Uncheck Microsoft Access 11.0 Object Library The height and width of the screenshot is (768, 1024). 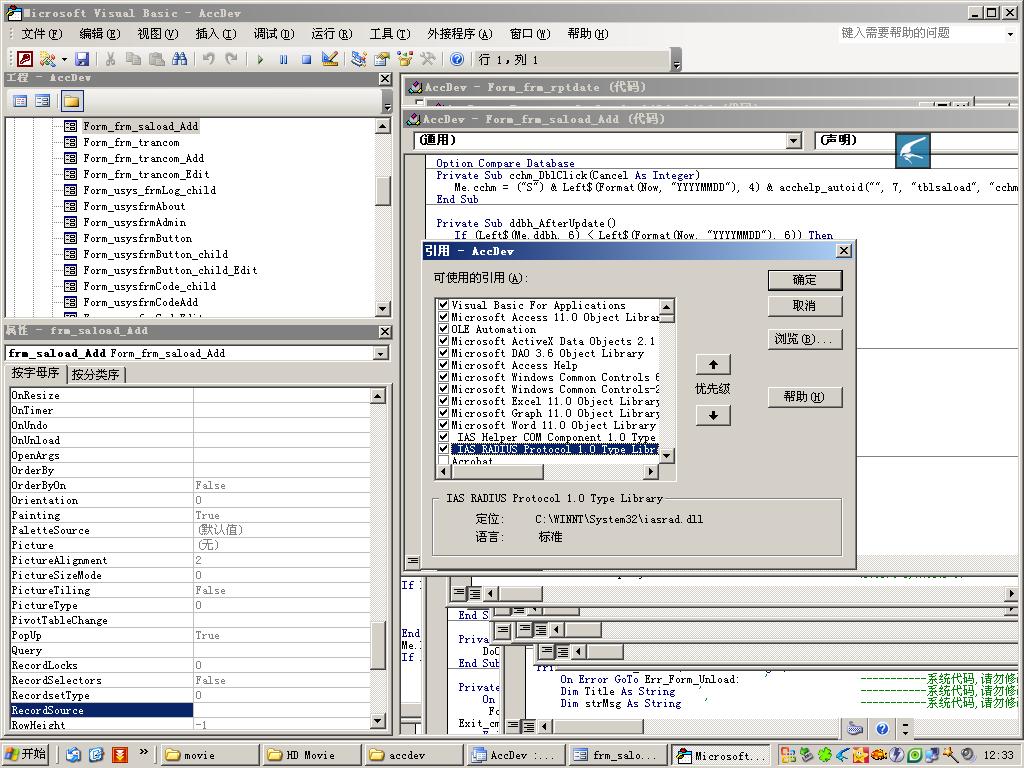[x=443, y=317]
